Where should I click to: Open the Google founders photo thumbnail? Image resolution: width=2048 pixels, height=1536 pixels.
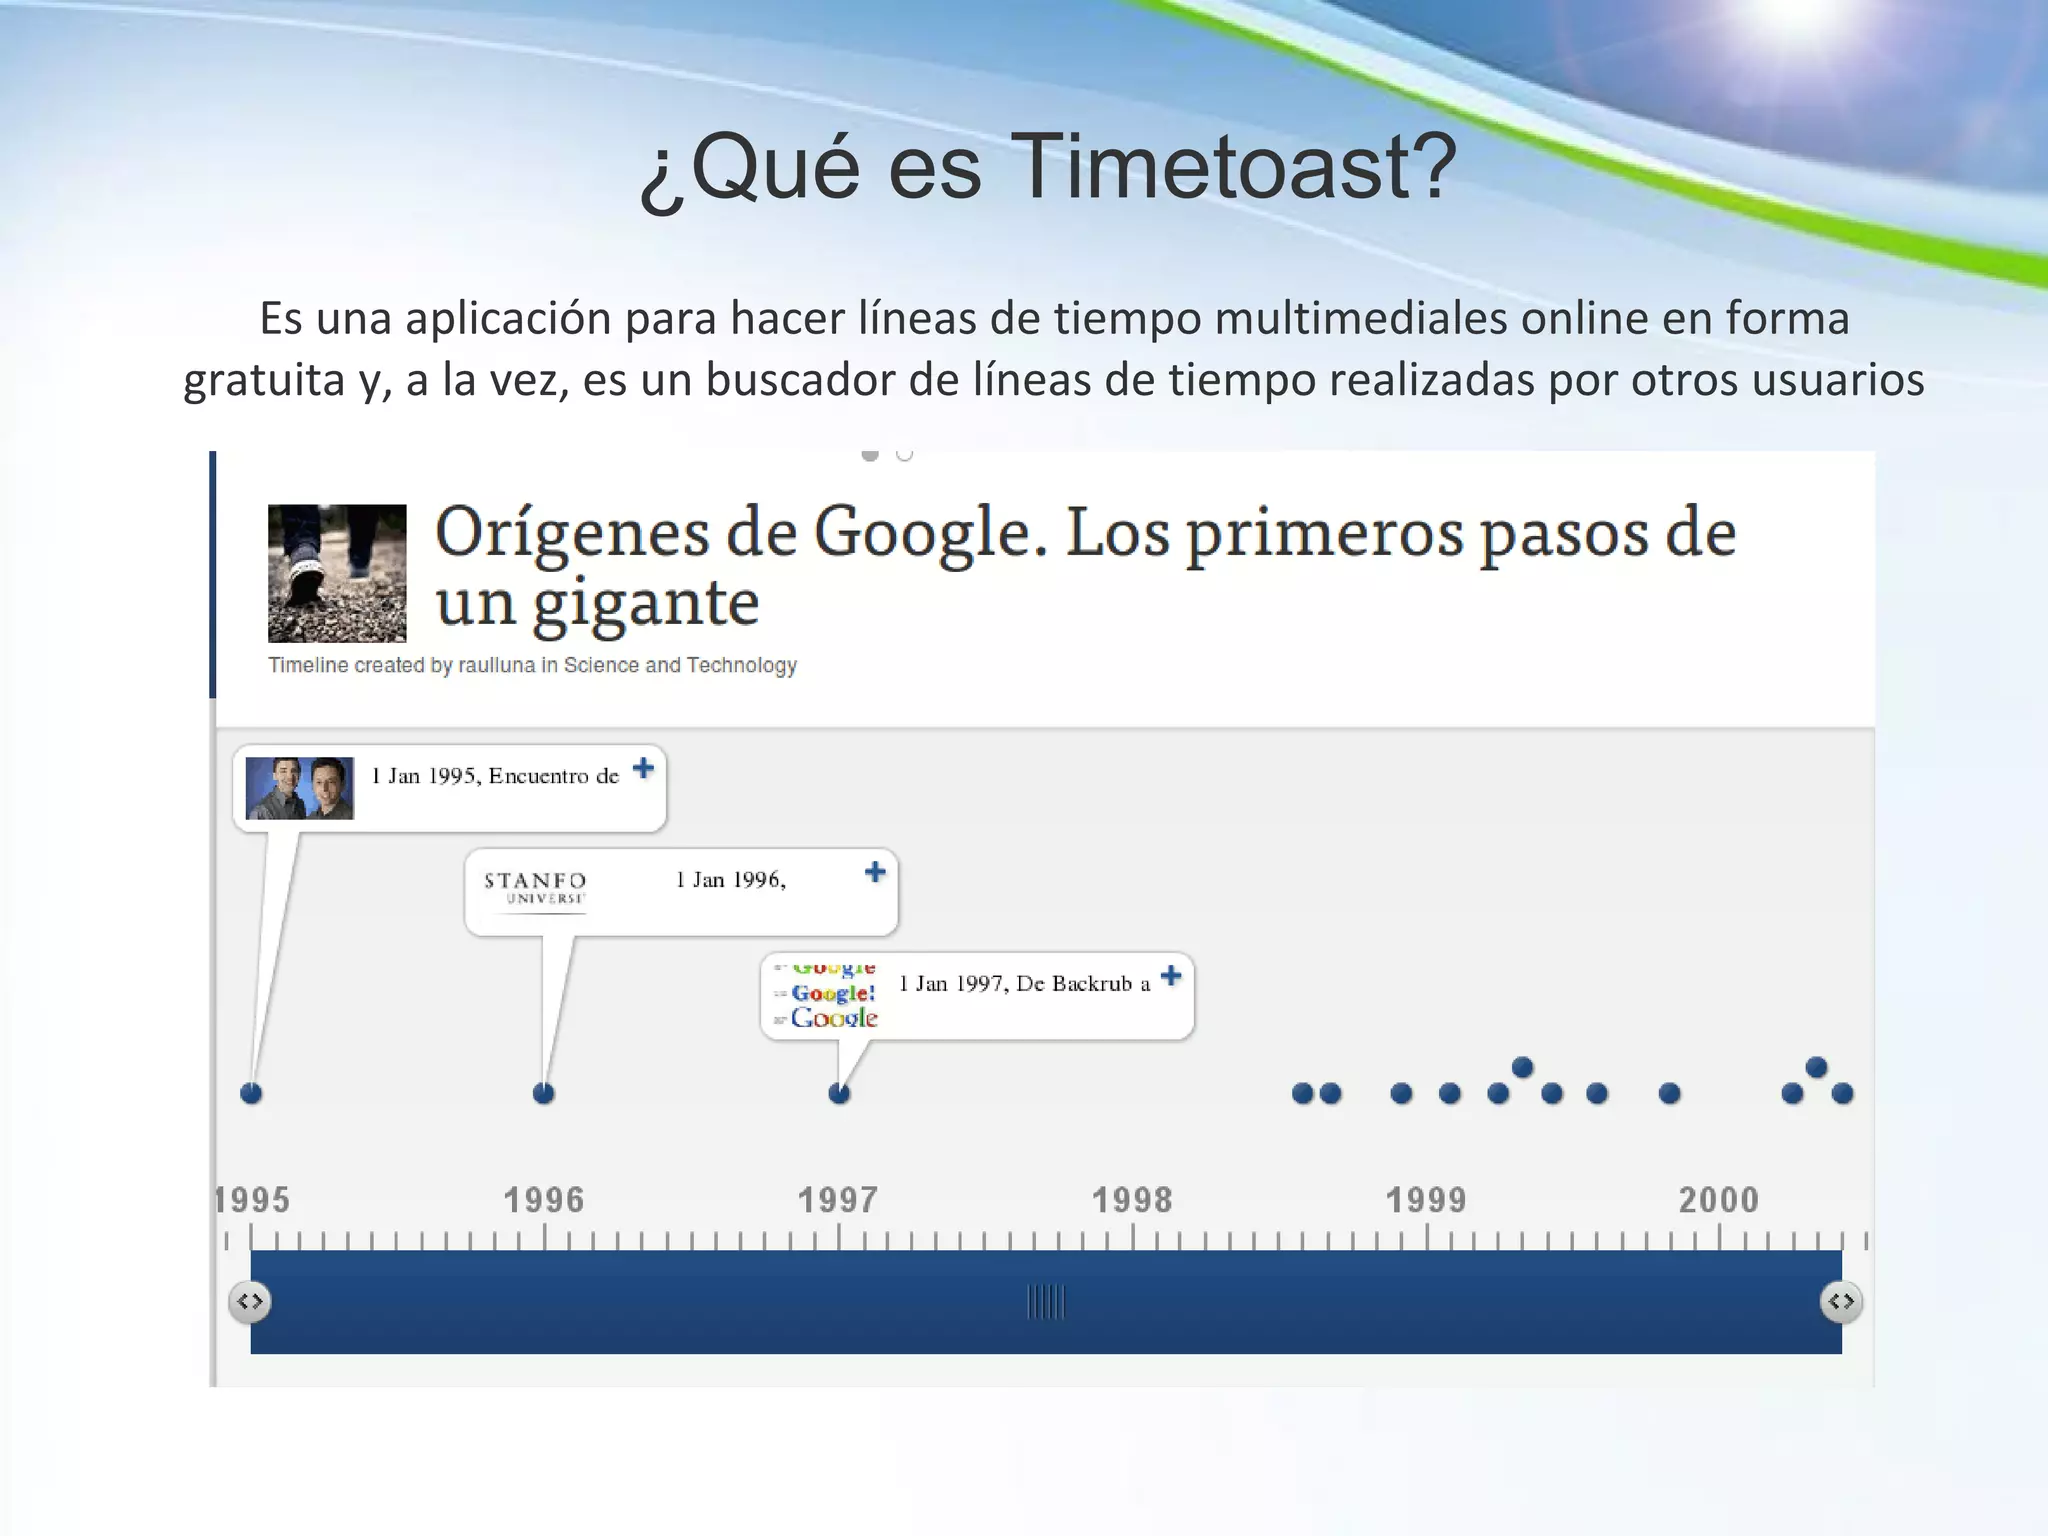click(300, 788)
